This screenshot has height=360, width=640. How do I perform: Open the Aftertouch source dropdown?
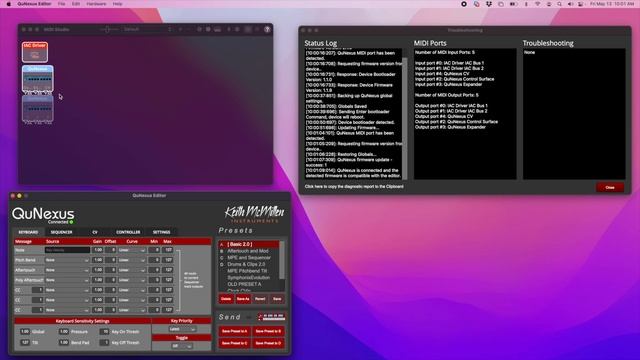point(67,270)
